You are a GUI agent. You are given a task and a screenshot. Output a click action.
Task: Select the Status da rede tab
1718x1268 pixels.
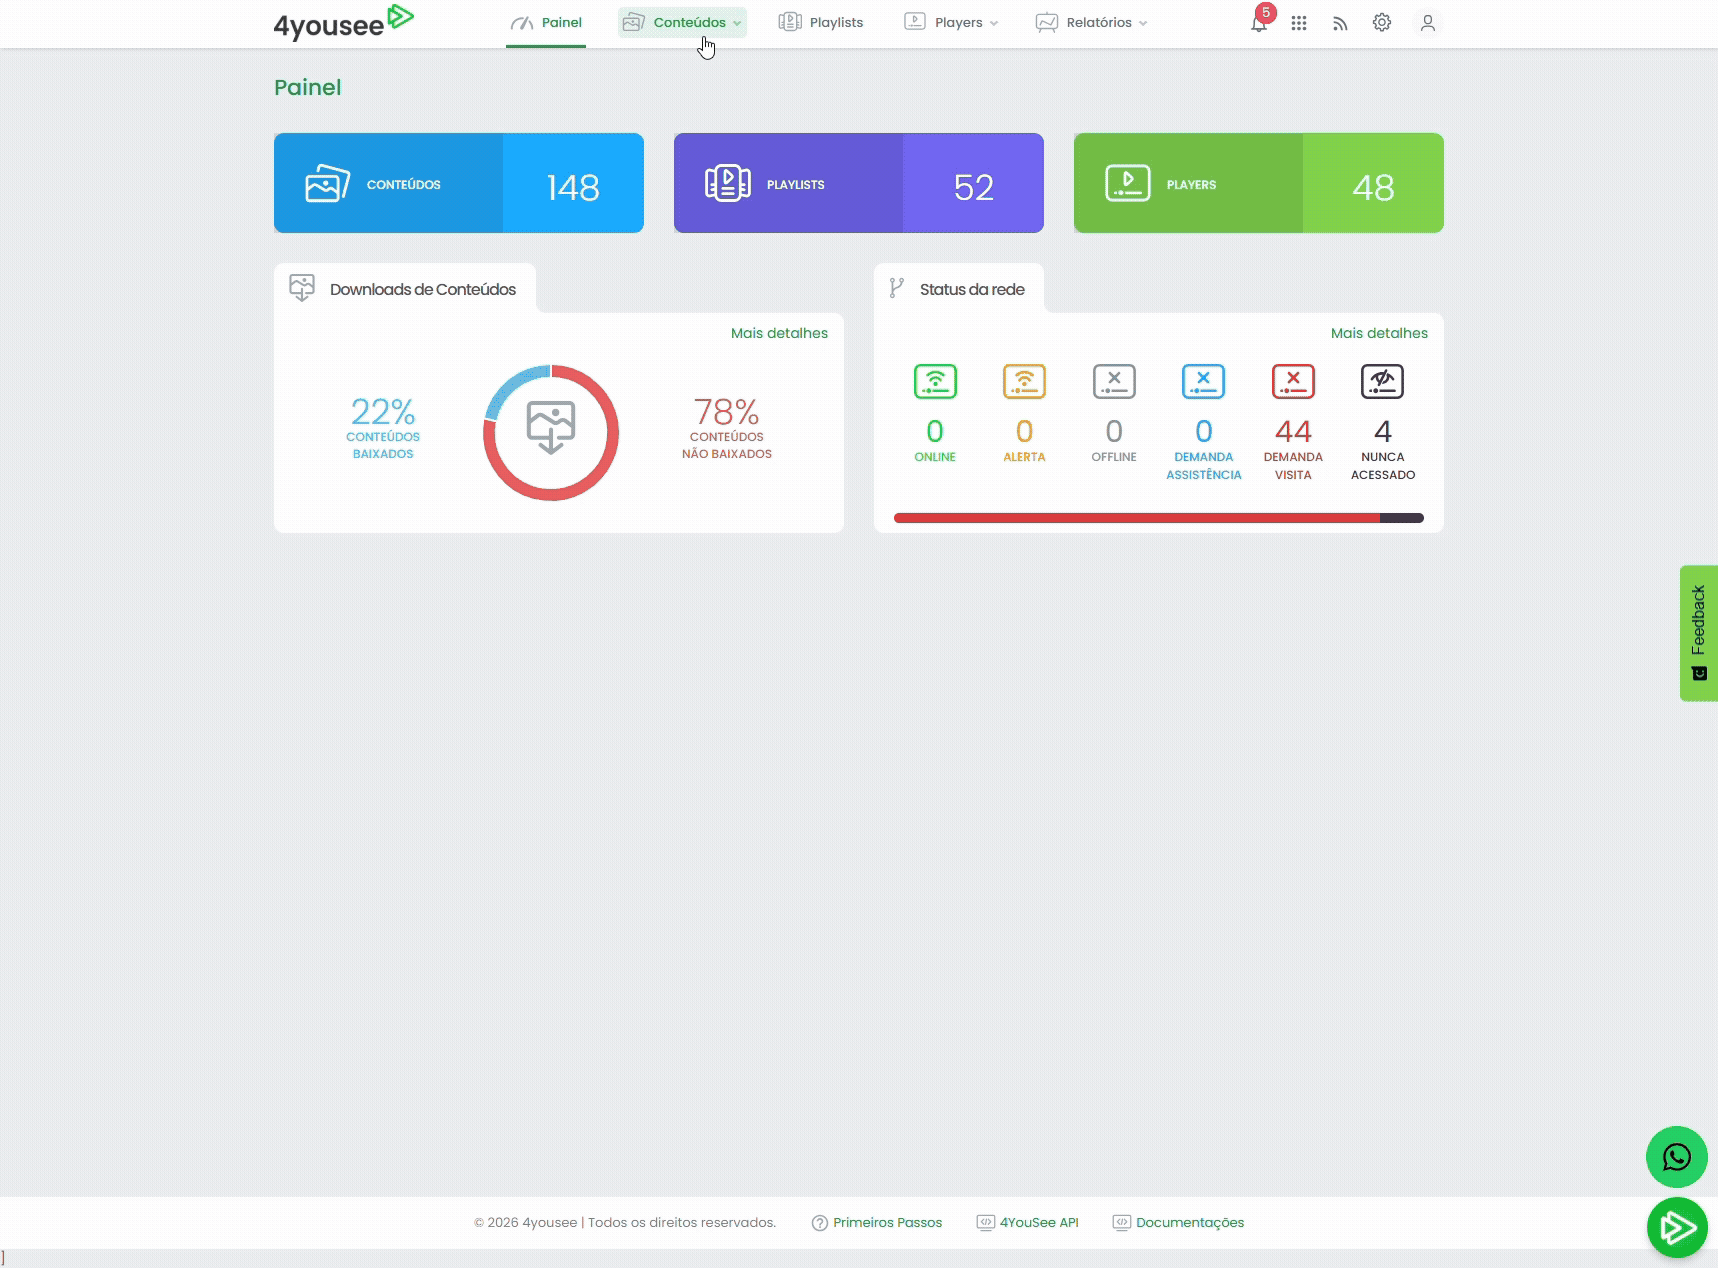tap(959, 289)
